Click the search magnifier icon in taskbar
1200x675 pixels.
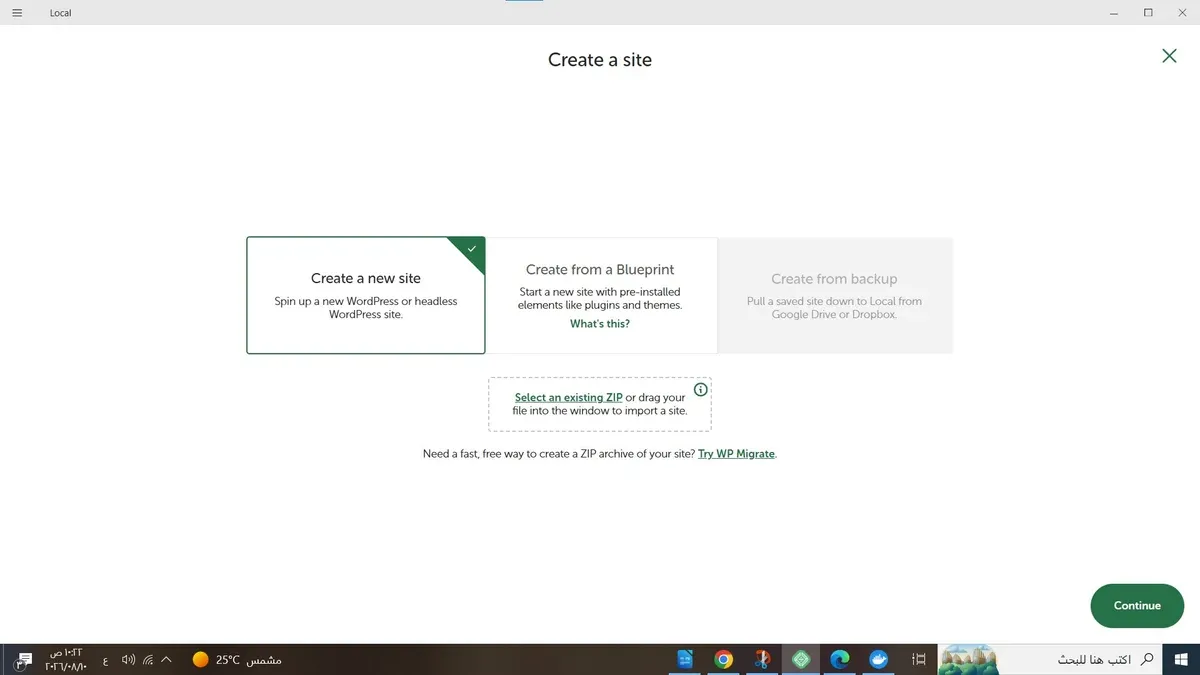click(x=1147, y=659)
